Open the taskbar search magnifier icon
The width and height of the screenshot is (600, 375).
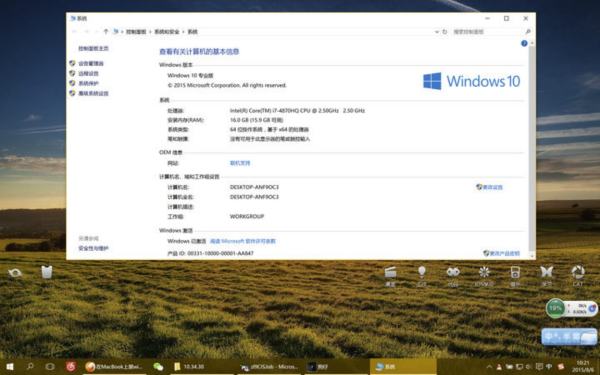pos(30,366)
